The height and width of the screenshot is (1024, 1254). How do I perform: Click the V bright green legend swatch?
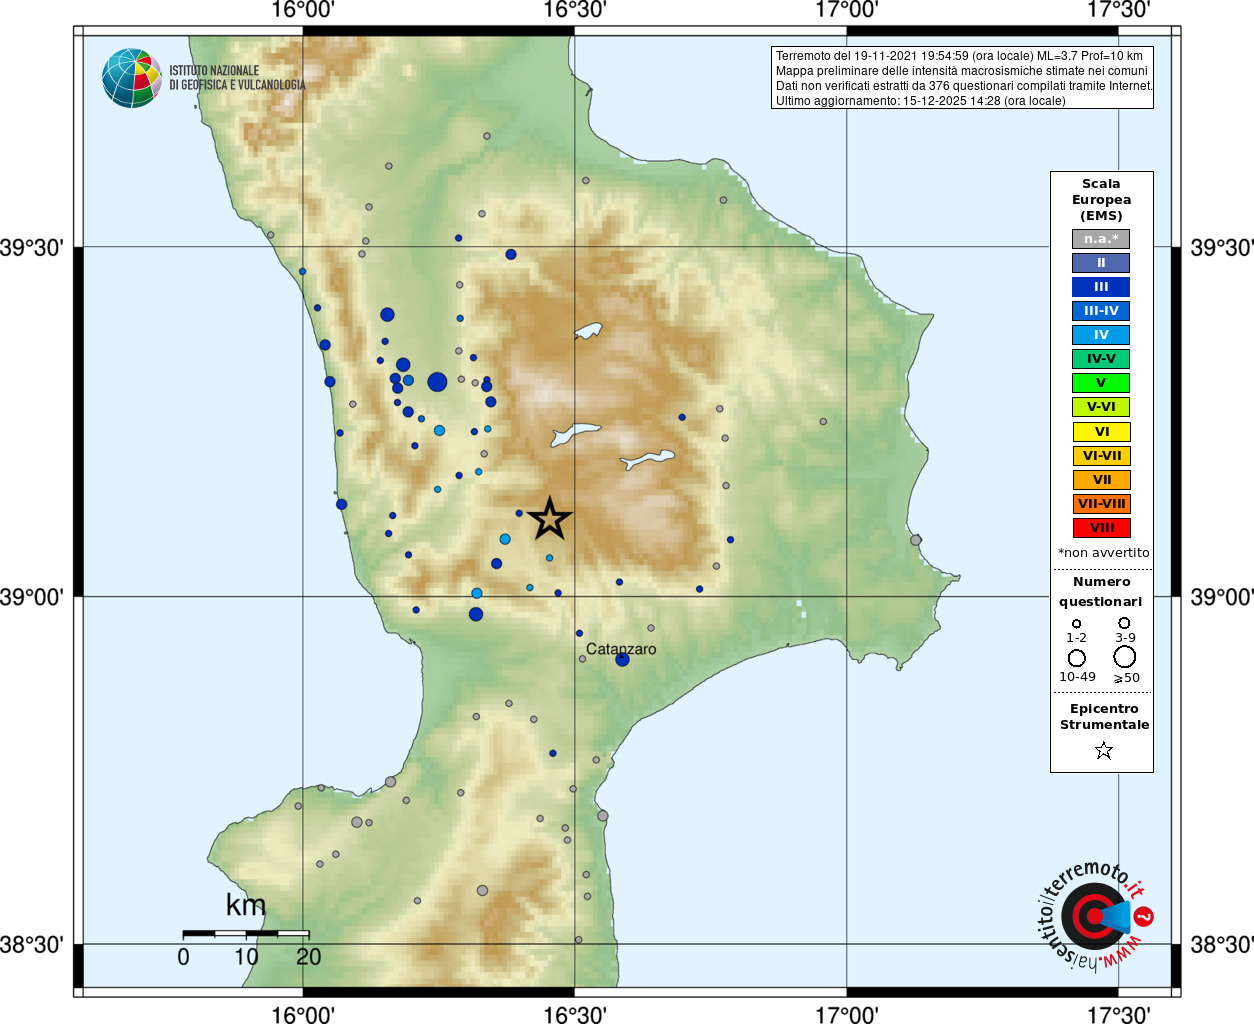tap(1101, 383)
